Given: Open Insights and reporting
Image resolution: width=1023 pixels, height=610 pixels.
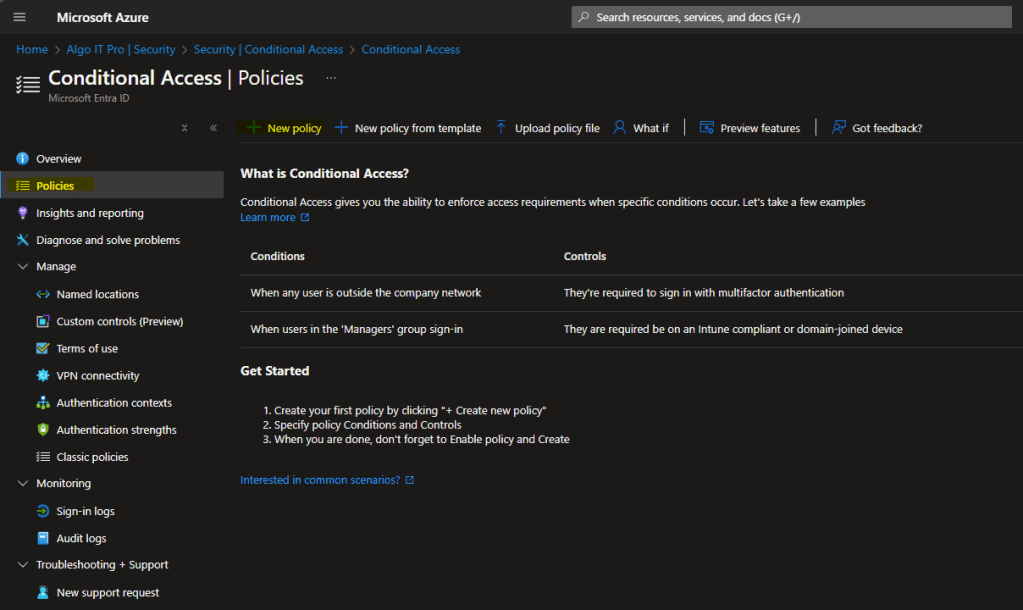Looking at the screenshot, I should [x=89, y=213].
